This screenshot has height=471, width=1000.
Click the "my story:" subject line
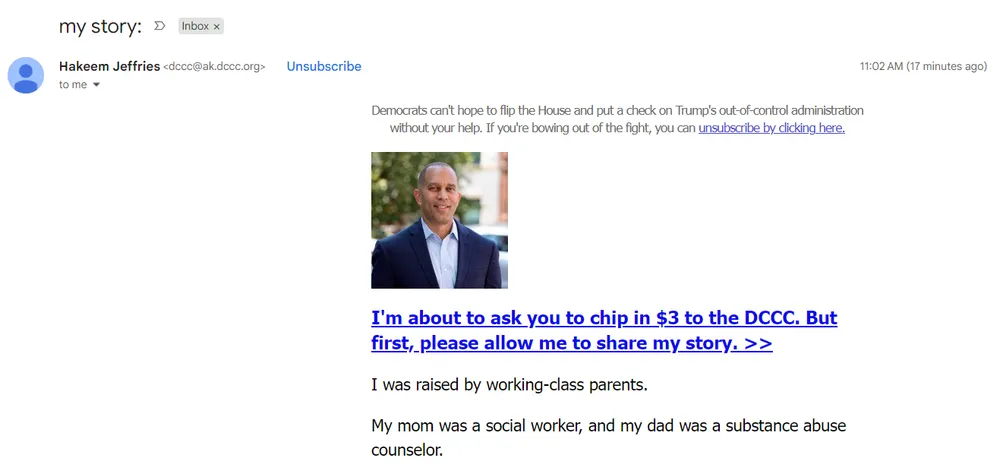[x=100, y=27]
